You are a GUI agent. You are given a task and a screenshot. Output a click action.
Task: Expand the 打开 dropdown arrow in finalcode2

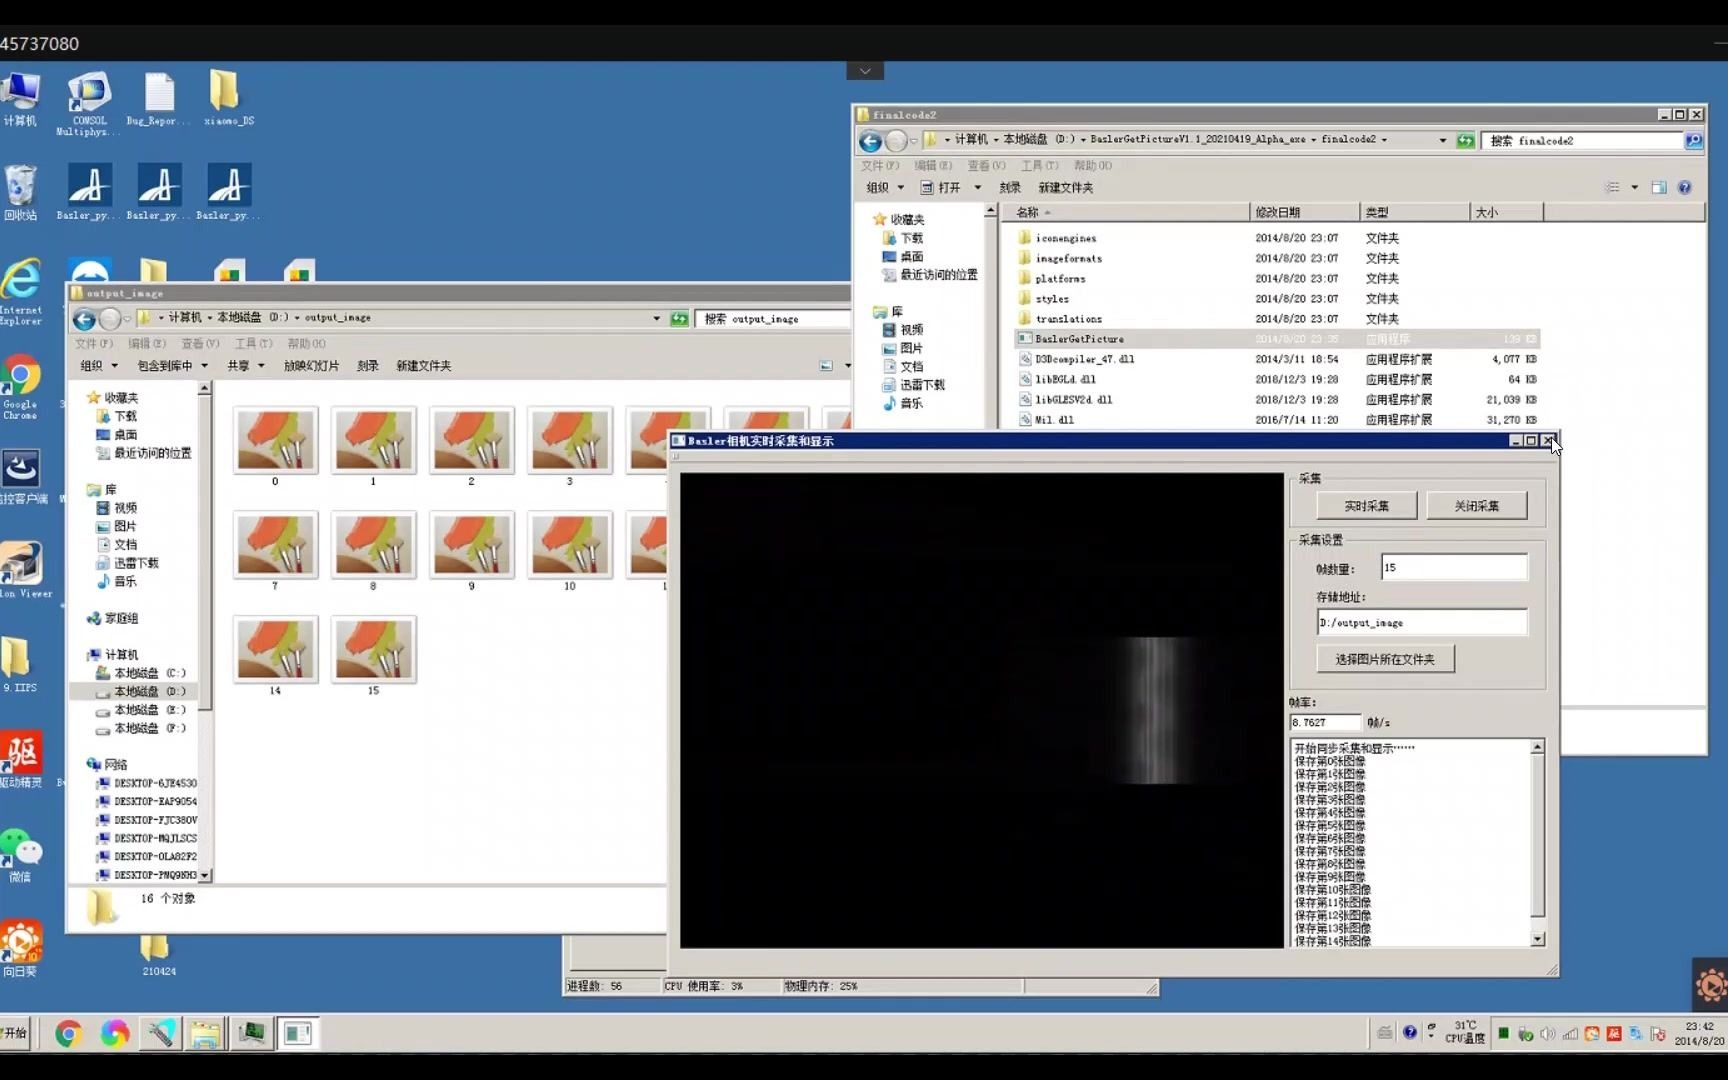pyautogui.click(x=978, y=188)
